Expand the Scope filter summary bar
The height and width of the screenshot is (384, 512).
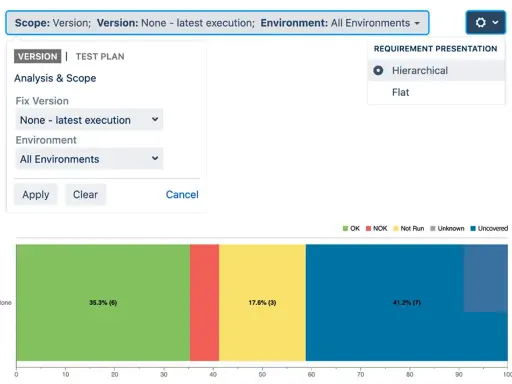(217, 23)
